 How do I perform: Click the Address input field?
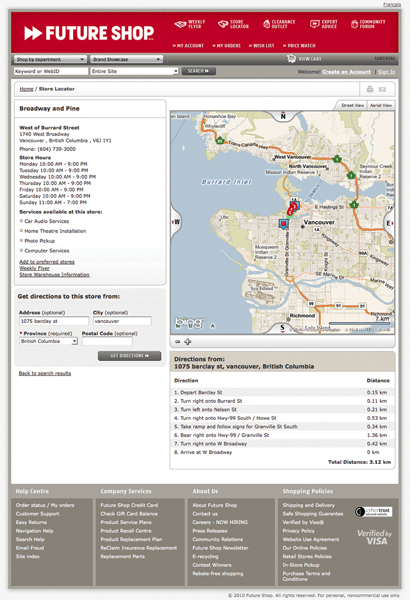tap(54, 321)
